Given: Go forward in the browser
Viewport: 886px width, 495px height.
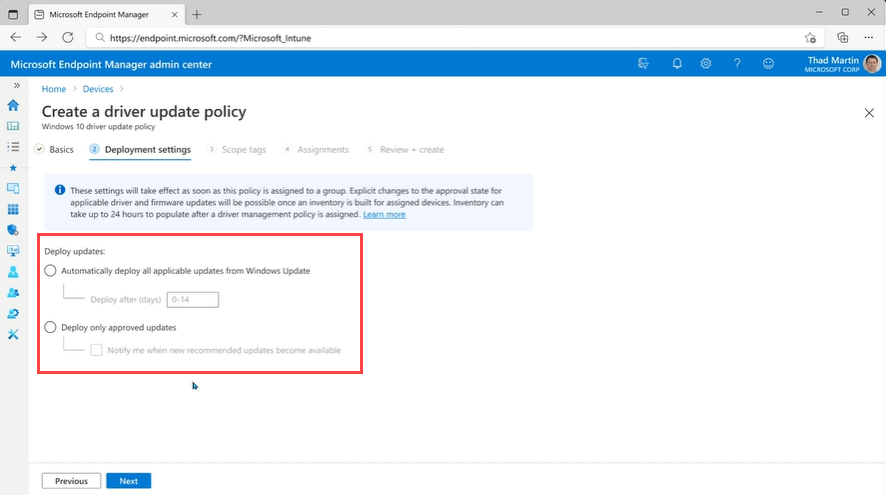Looking at the screenshot, I should (x=42, y=37).
